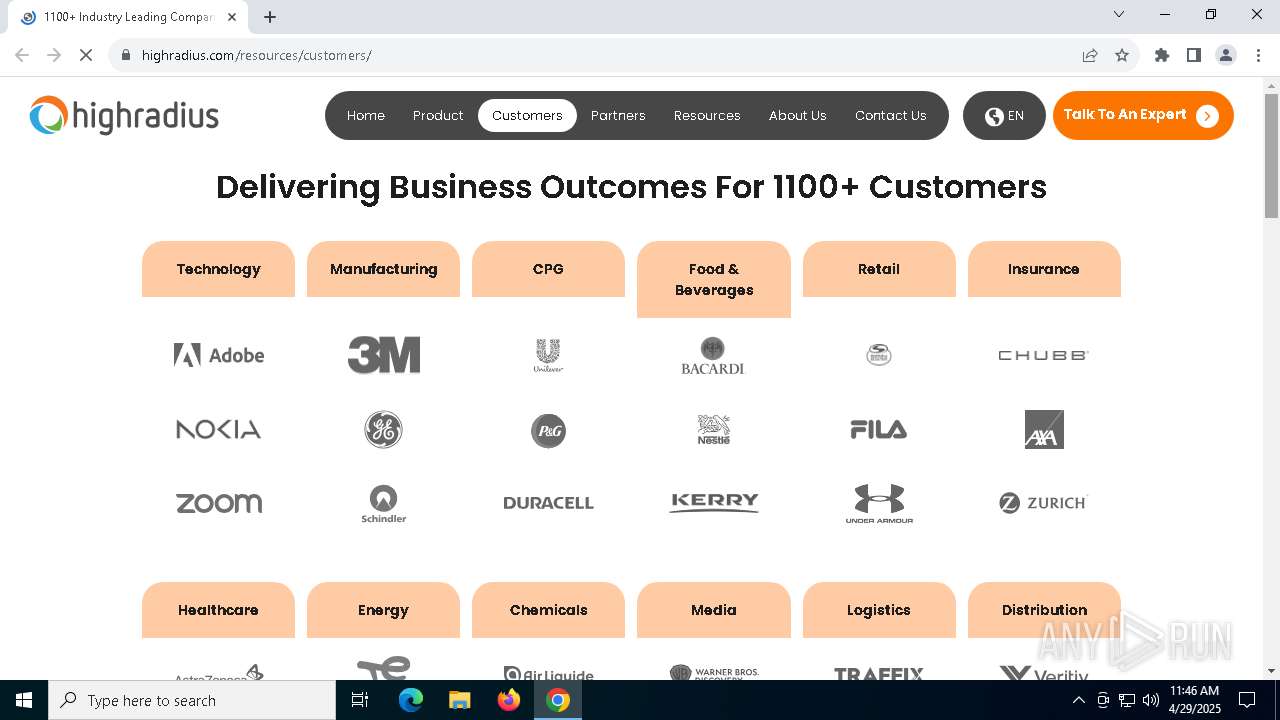This screenshot has width=1280, height=720.
Task: Open the About Us menu
Action: coord(798,116)
